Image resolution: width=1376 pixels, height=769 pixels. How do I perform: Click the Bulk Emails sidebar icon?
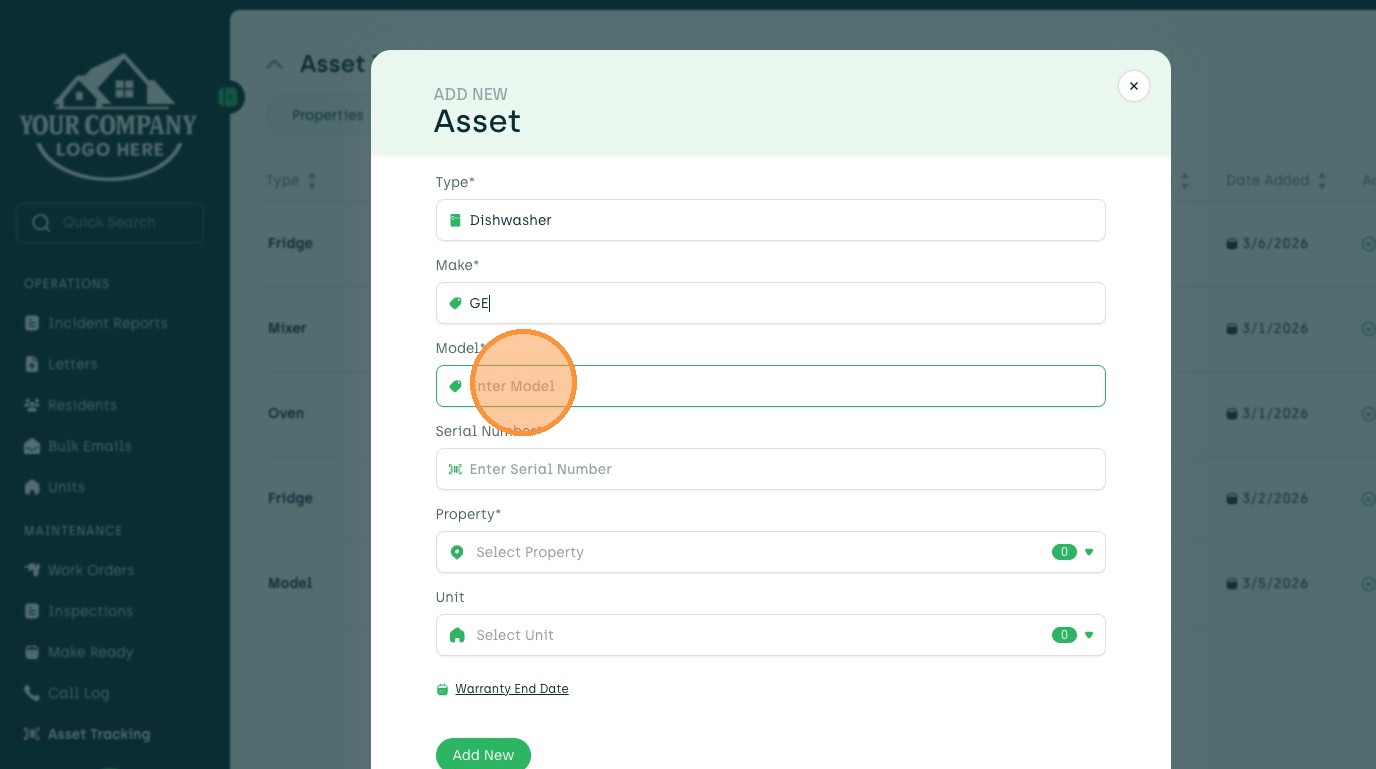pos(32,446)
